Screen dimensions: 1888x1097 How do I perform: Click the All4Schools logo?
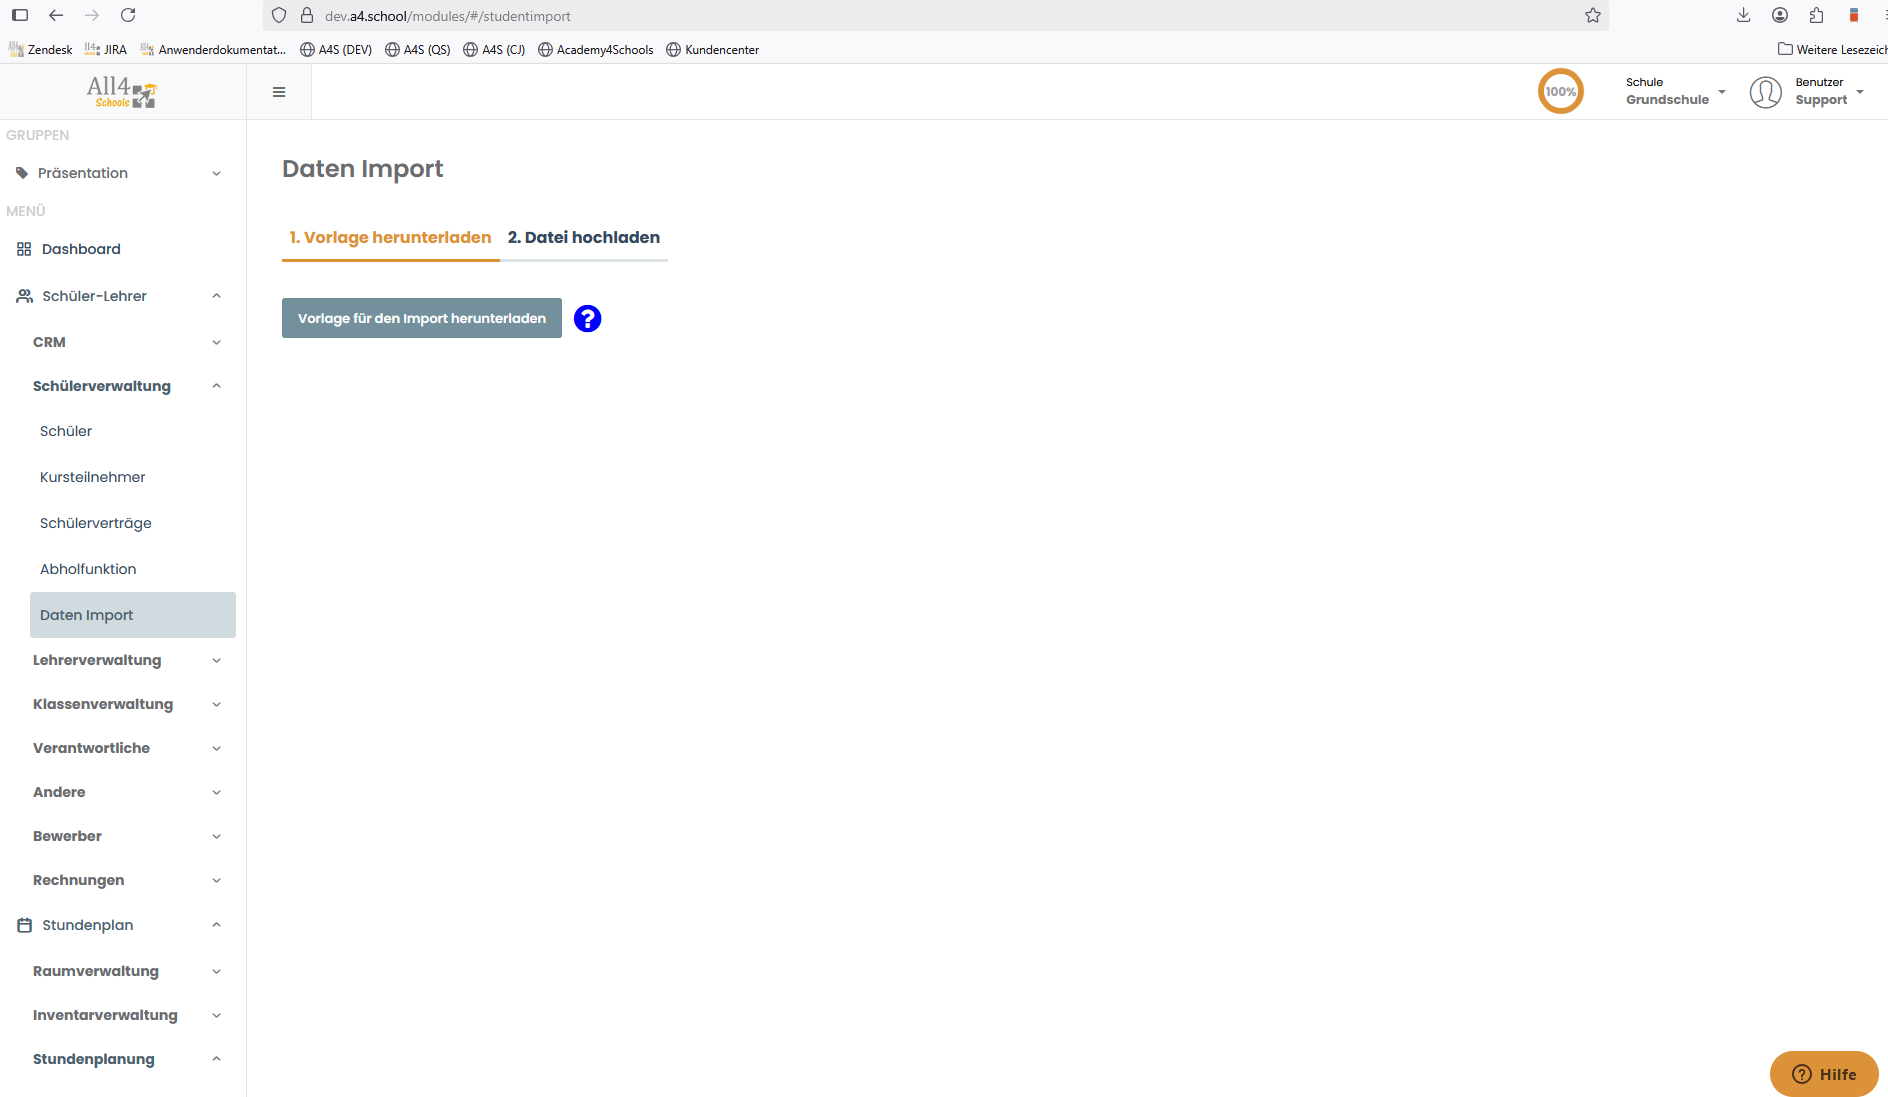point(122,92)
